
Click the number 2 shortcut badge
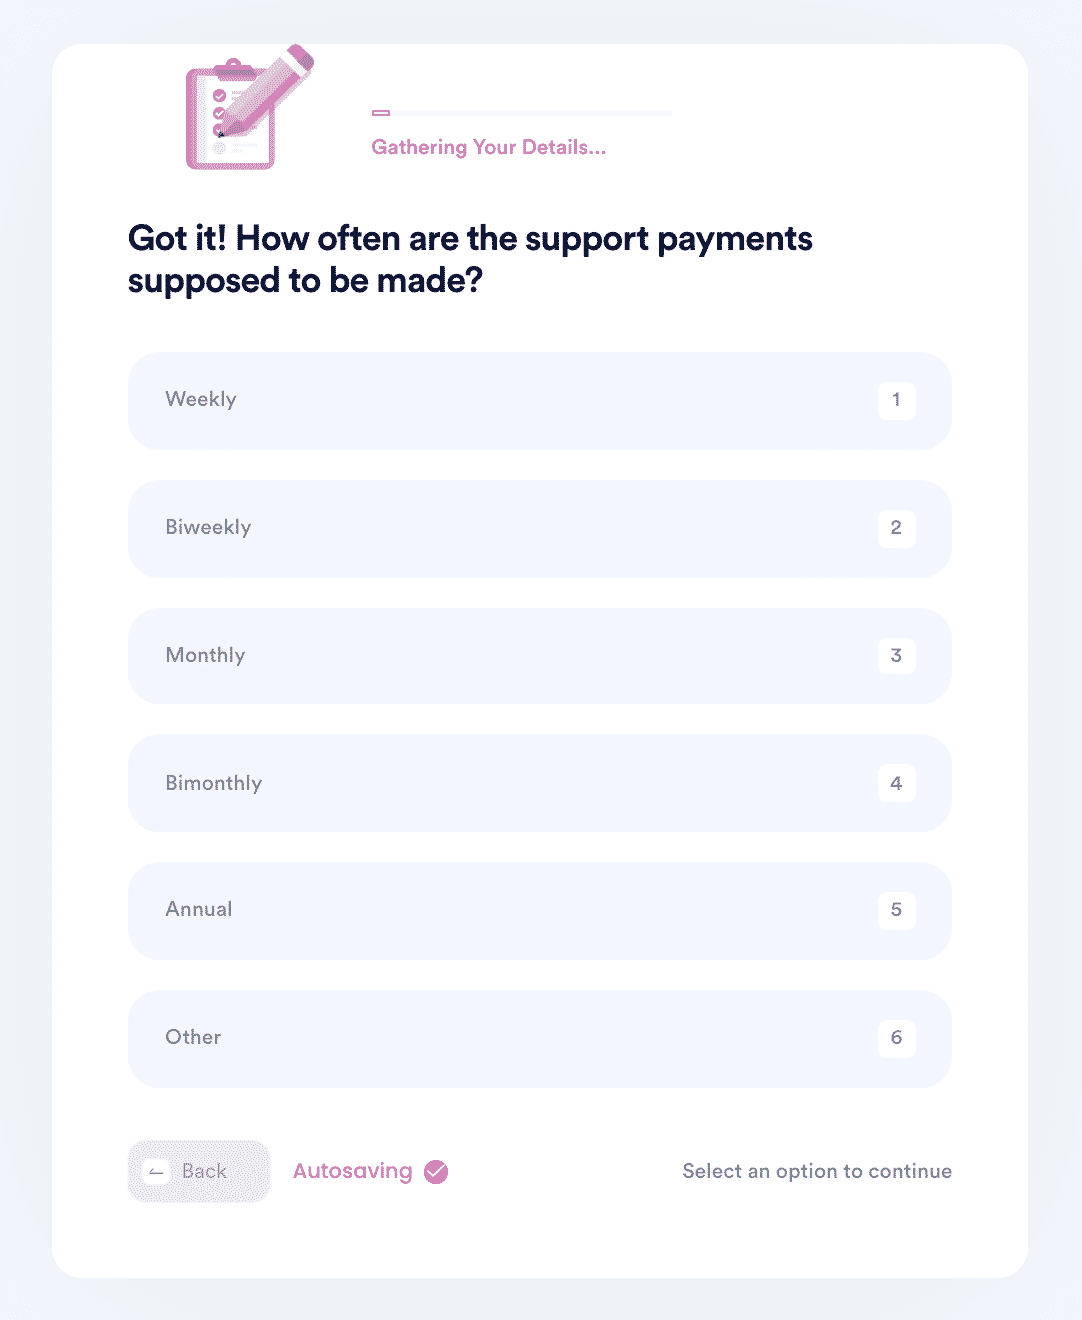(897, 528)
